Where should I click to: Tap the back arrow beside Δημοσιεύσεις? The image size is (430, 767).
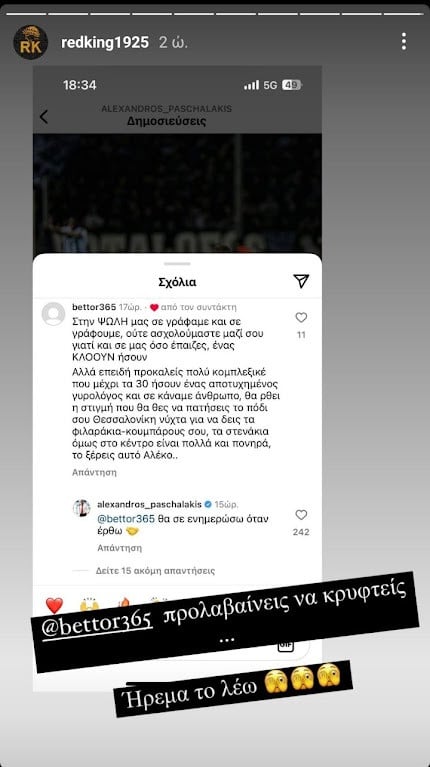pos(44,116)
